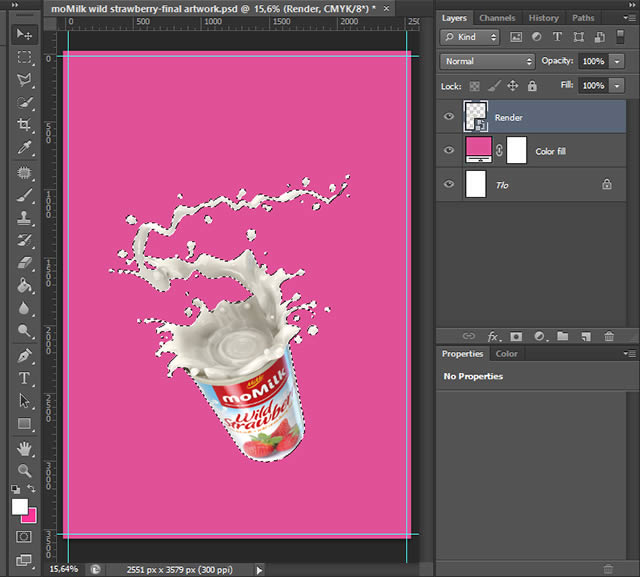Screen dimensions: 640x577
Task: Create new fill or adjustment layer
Action: pyautogui.click(x=540, y=337)
